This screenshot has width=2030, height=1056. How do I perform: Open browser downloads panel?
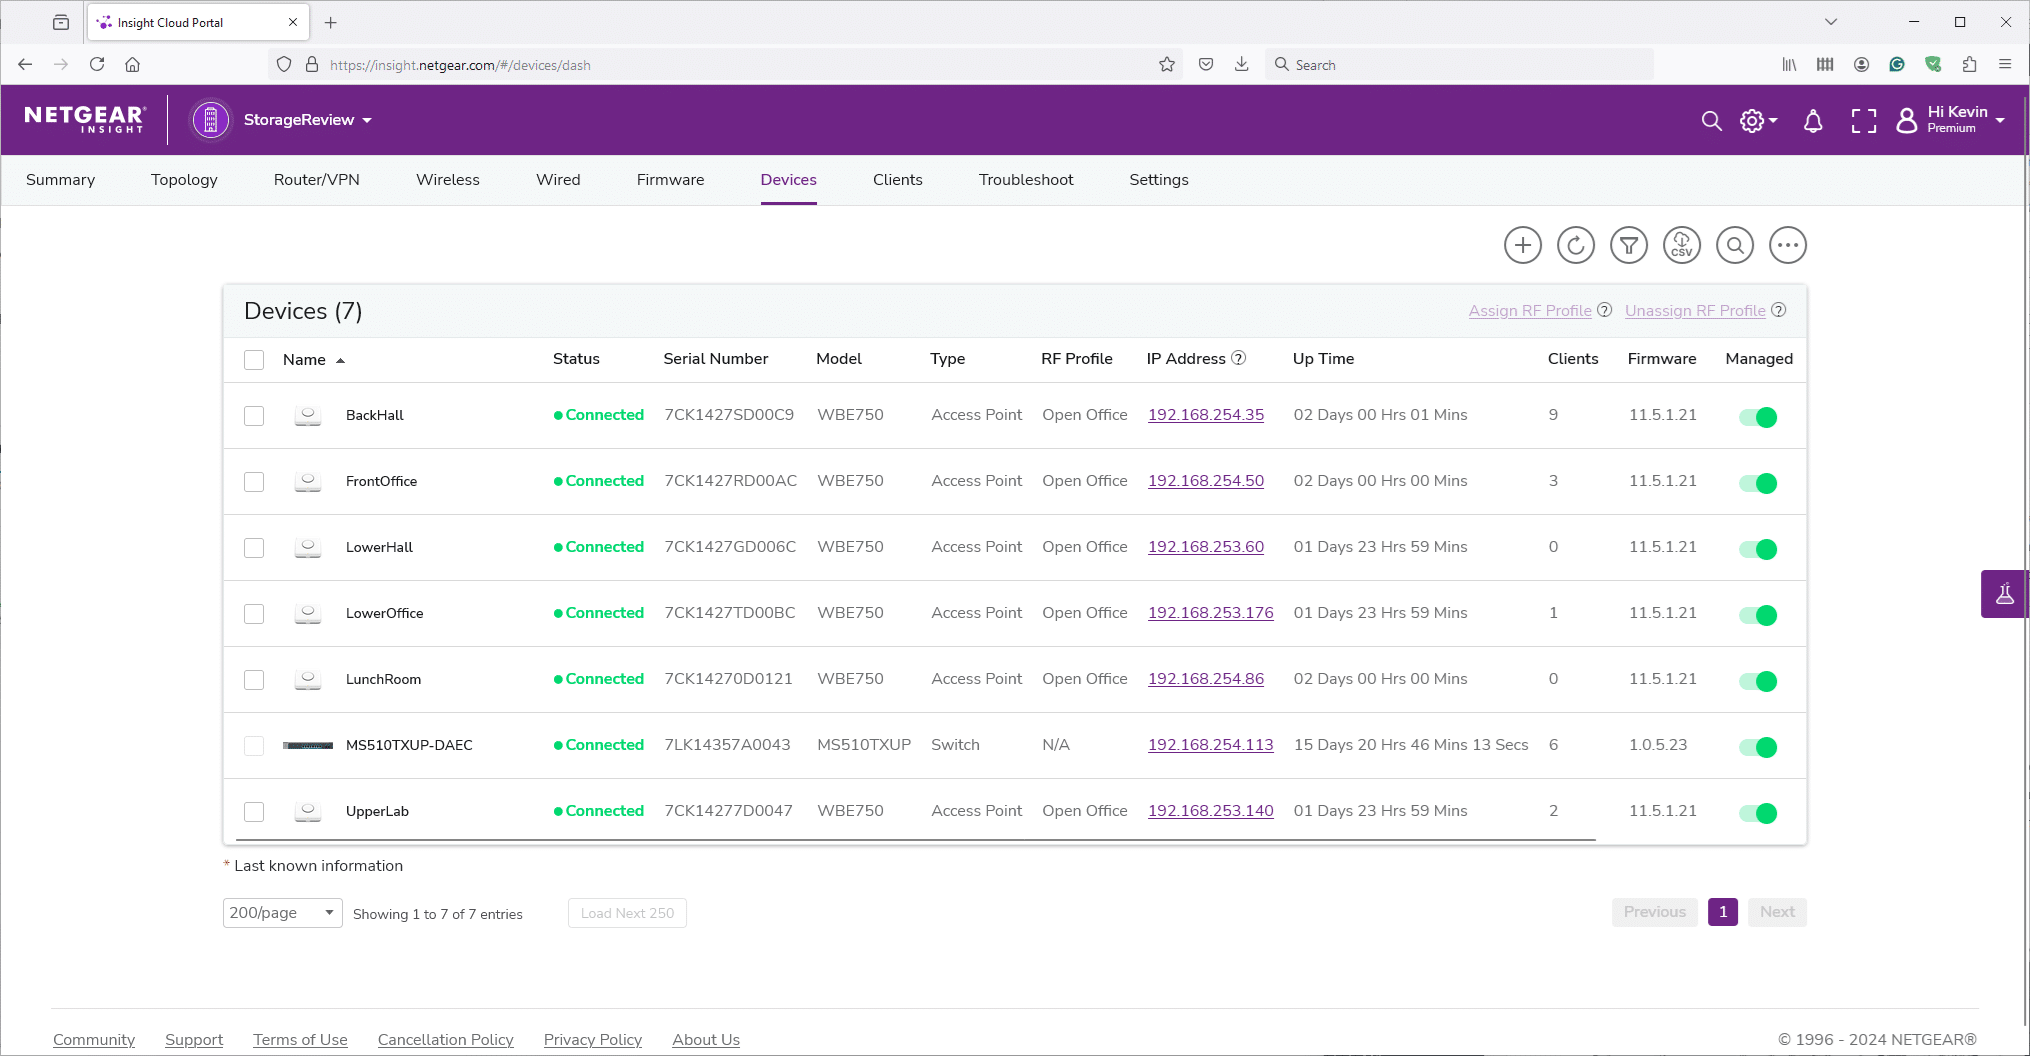(x=1241, y=64)
